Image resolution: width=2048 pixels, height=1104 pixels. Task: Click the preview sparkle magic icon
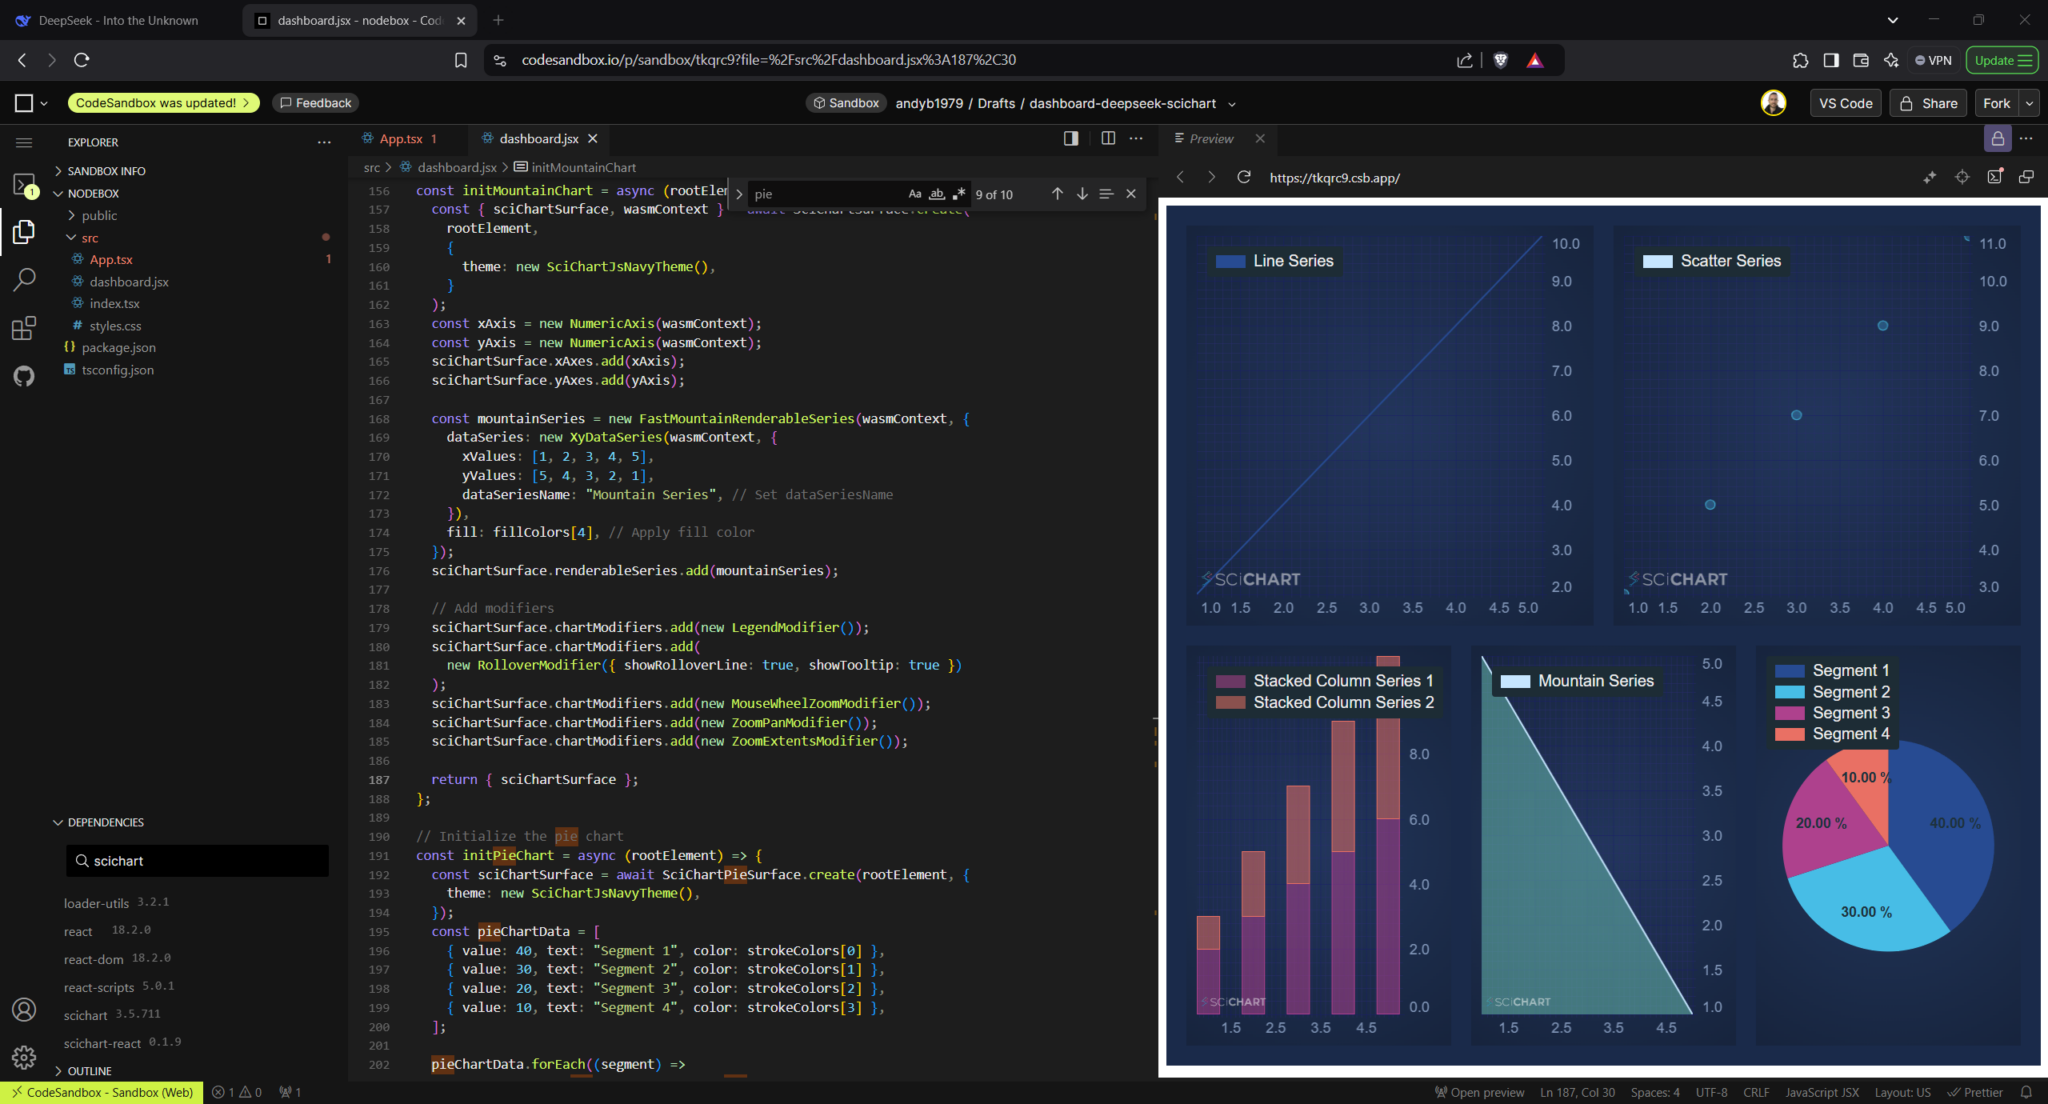click(x=1930, y=177)
